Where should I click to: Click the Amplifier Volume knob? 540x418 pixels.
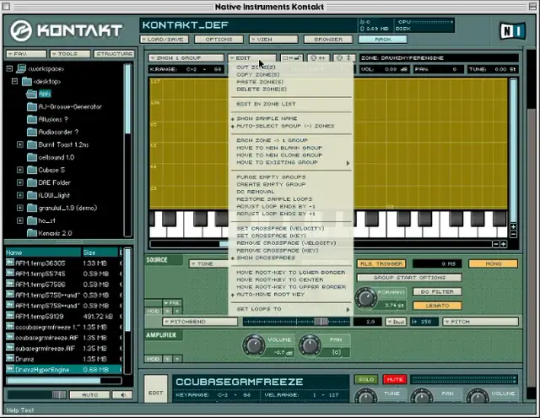[x=254, y=345]
